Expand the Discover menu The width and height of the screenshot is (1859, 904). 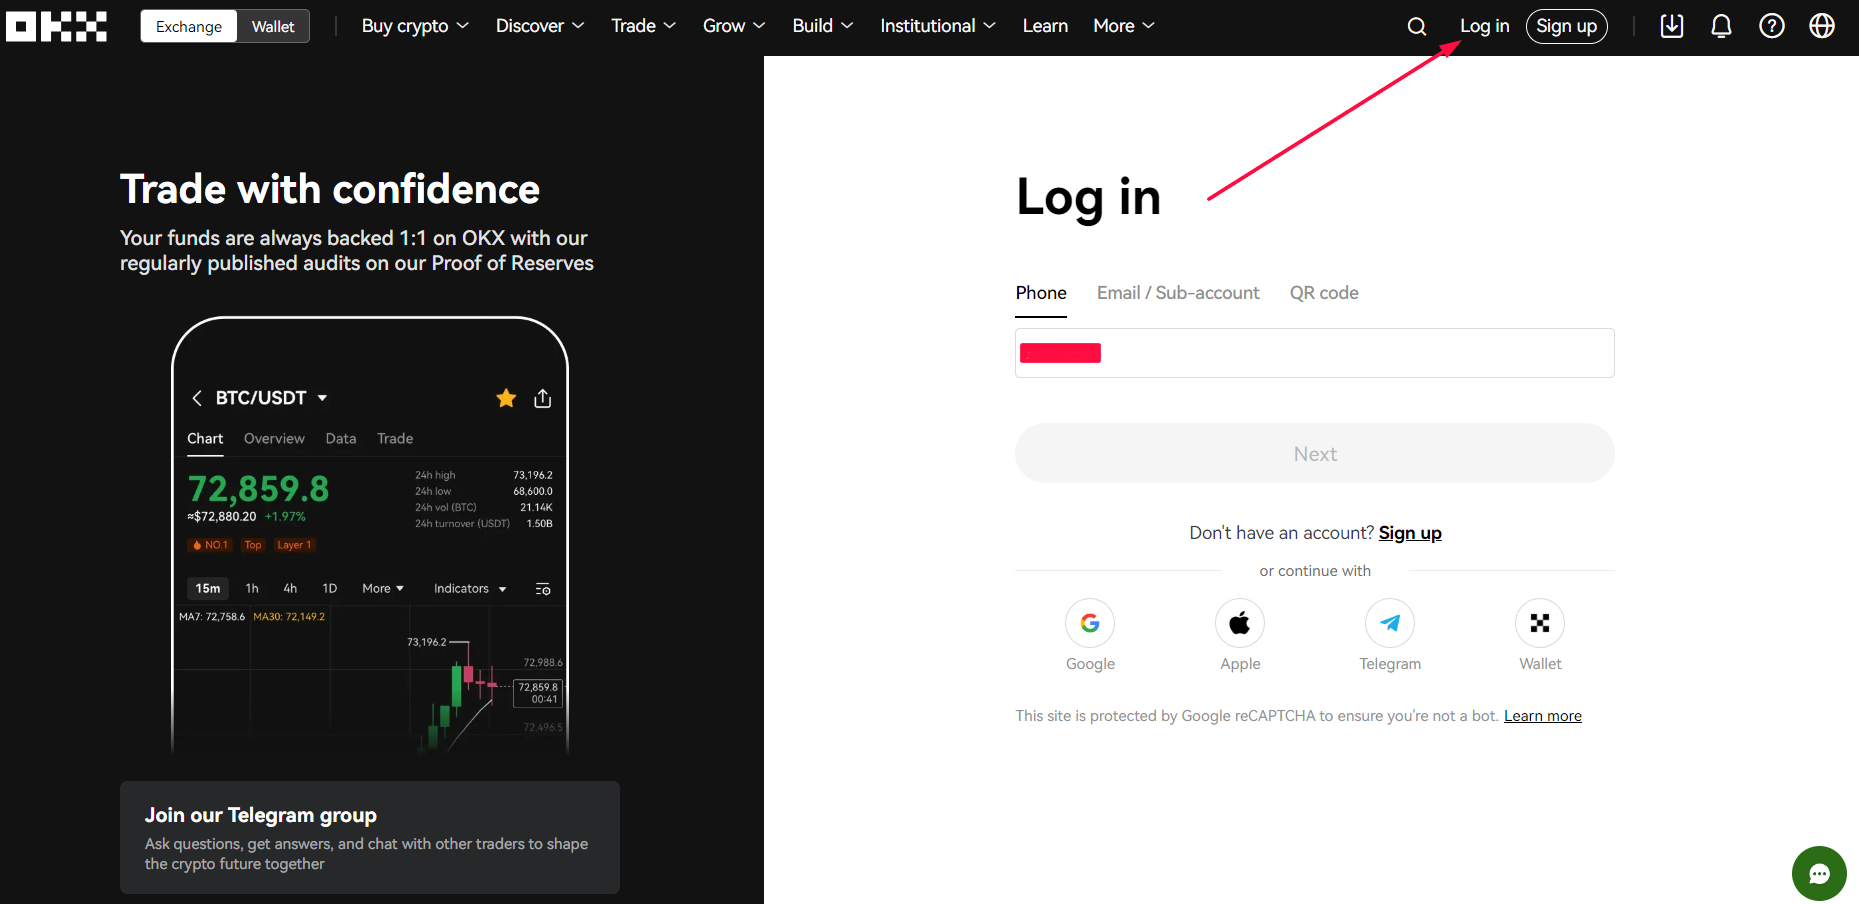point(540,26)
